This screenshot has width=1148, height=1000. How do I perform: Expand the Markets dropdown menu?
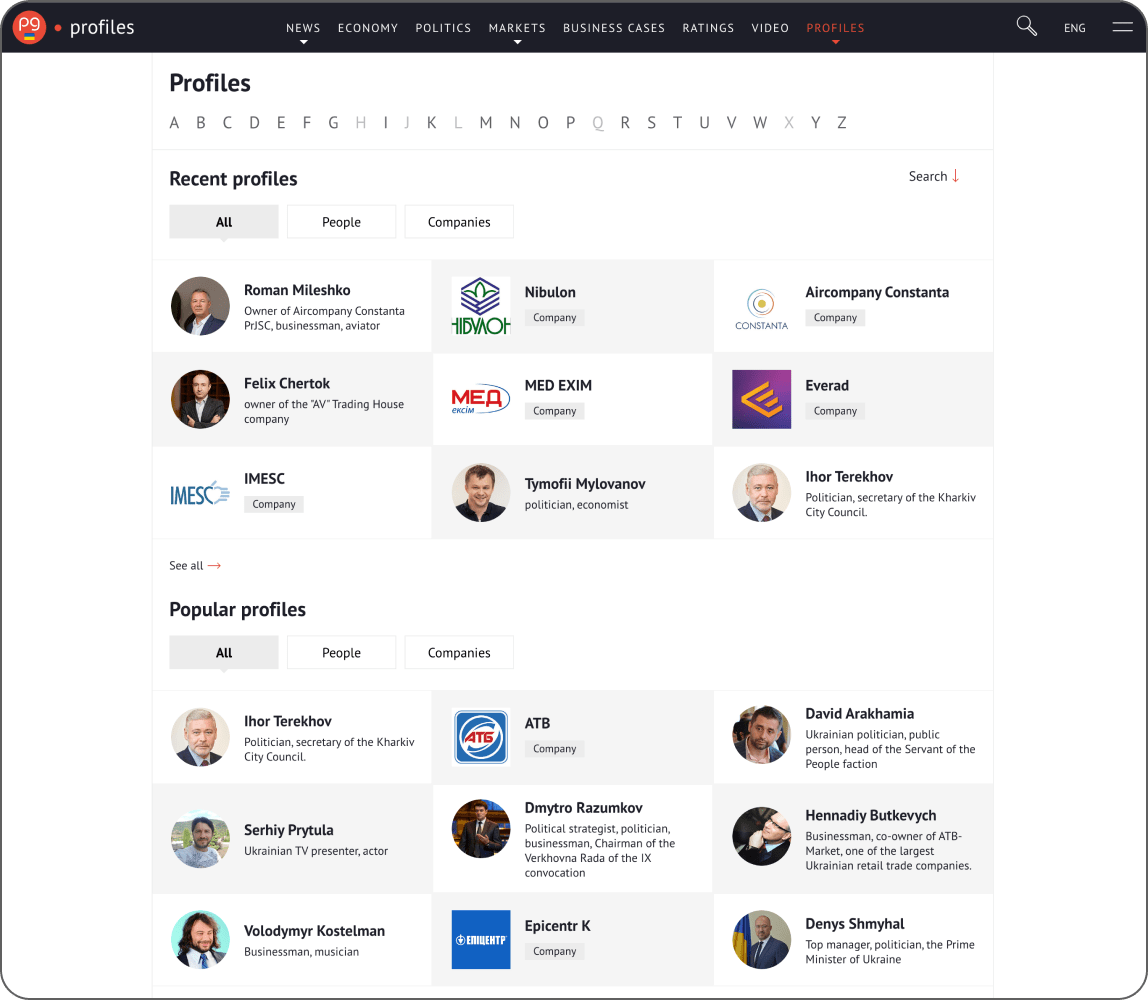tap(517, 28)
